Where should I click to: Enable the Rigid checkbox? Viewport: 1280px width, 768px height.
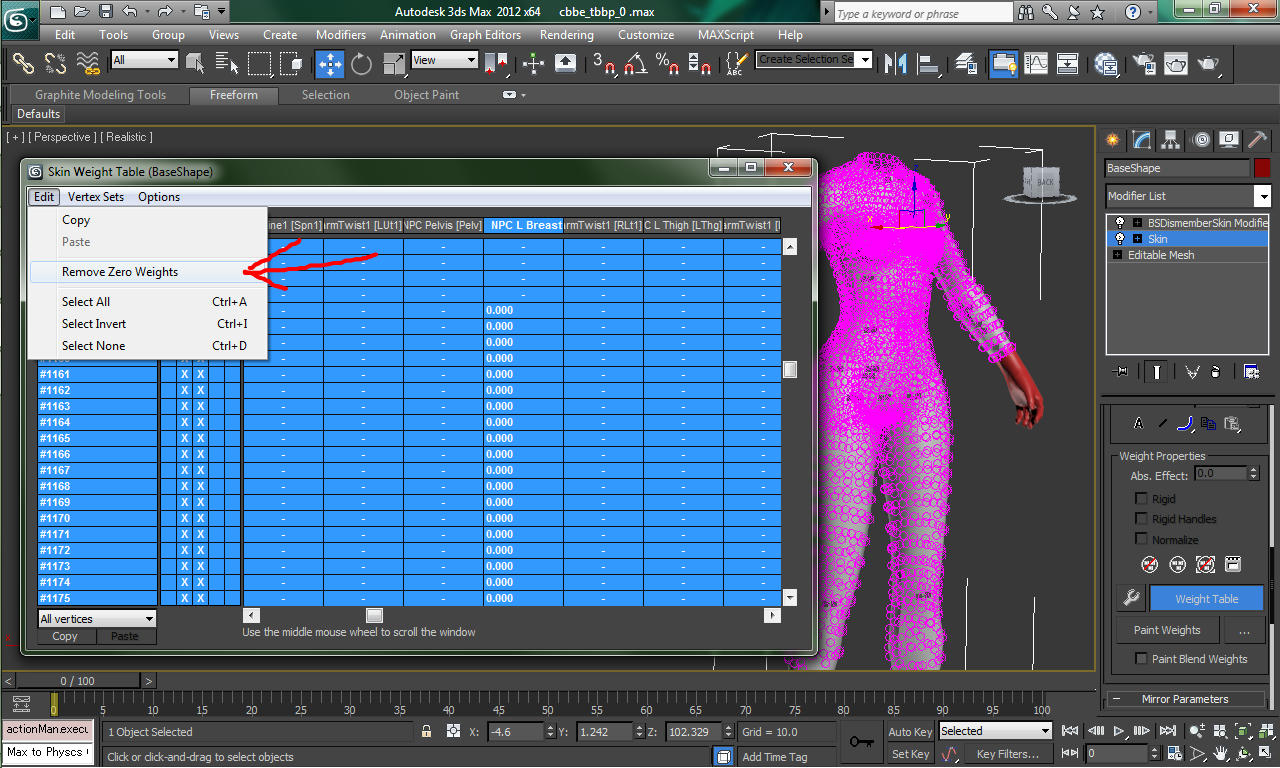[x=1141, y=498]
